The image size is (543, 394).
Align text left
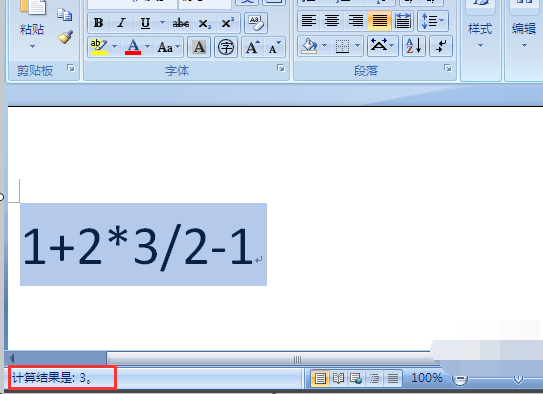pyautogui.click(x=309, y=21)
